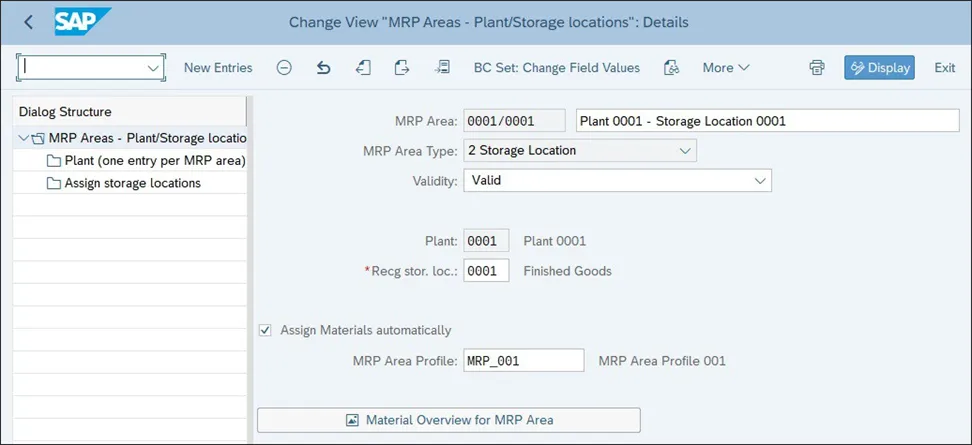Click the Undo Change arrow icon
Image resolution: width=972 pixels, height=445 pixels.
pyautogui.click(x=323, y=68)
